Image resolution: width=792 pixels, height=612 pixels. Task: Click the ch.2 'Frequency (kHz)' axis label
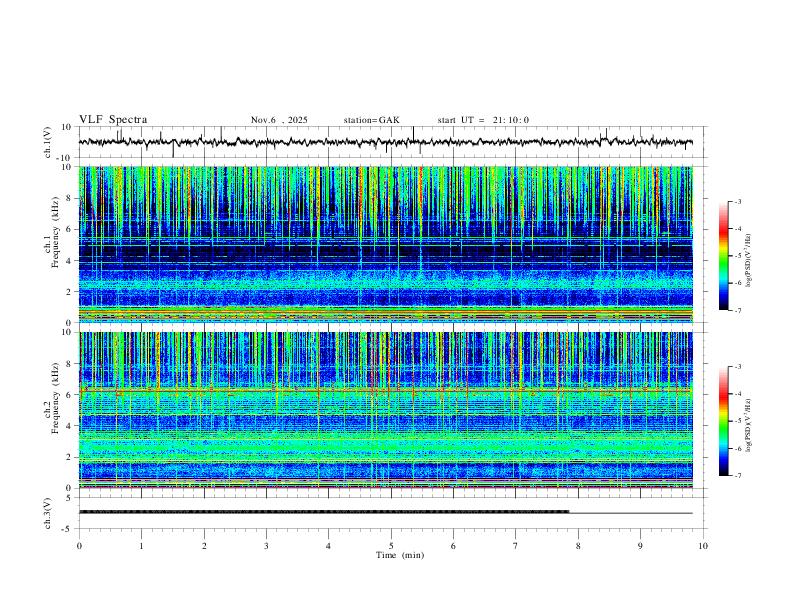(x=55, y=398)
